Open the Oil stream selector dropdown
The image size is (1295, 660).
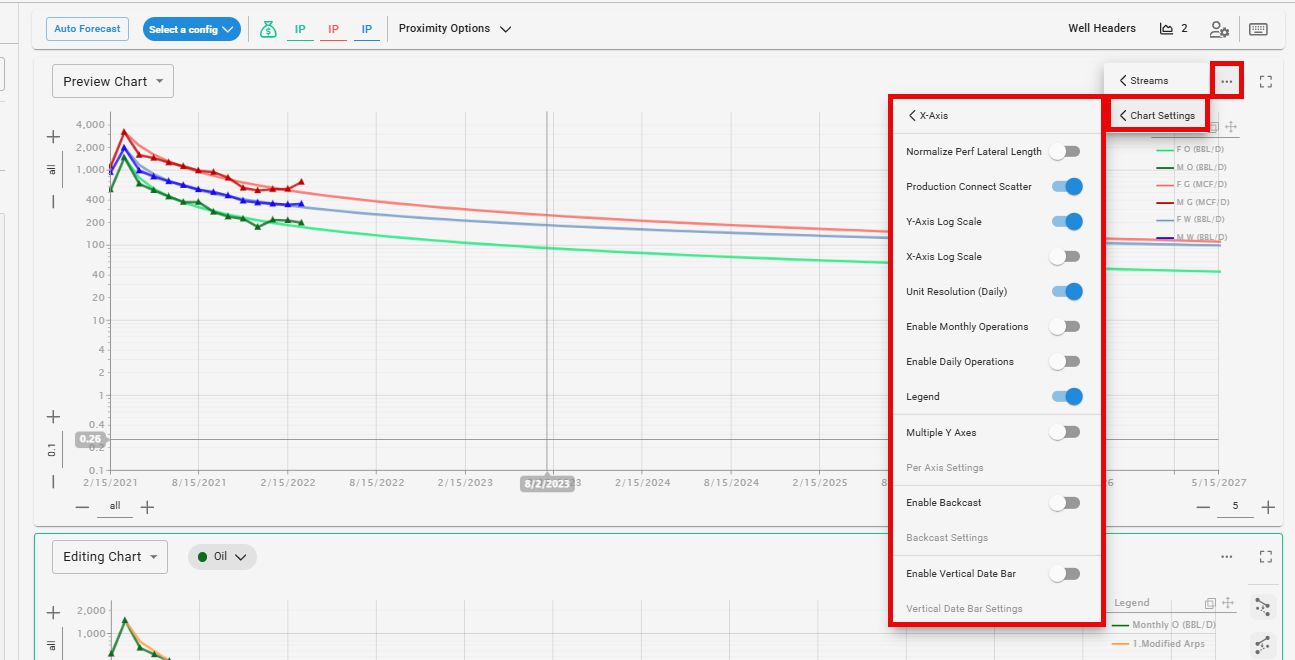(x=222, y=557)
